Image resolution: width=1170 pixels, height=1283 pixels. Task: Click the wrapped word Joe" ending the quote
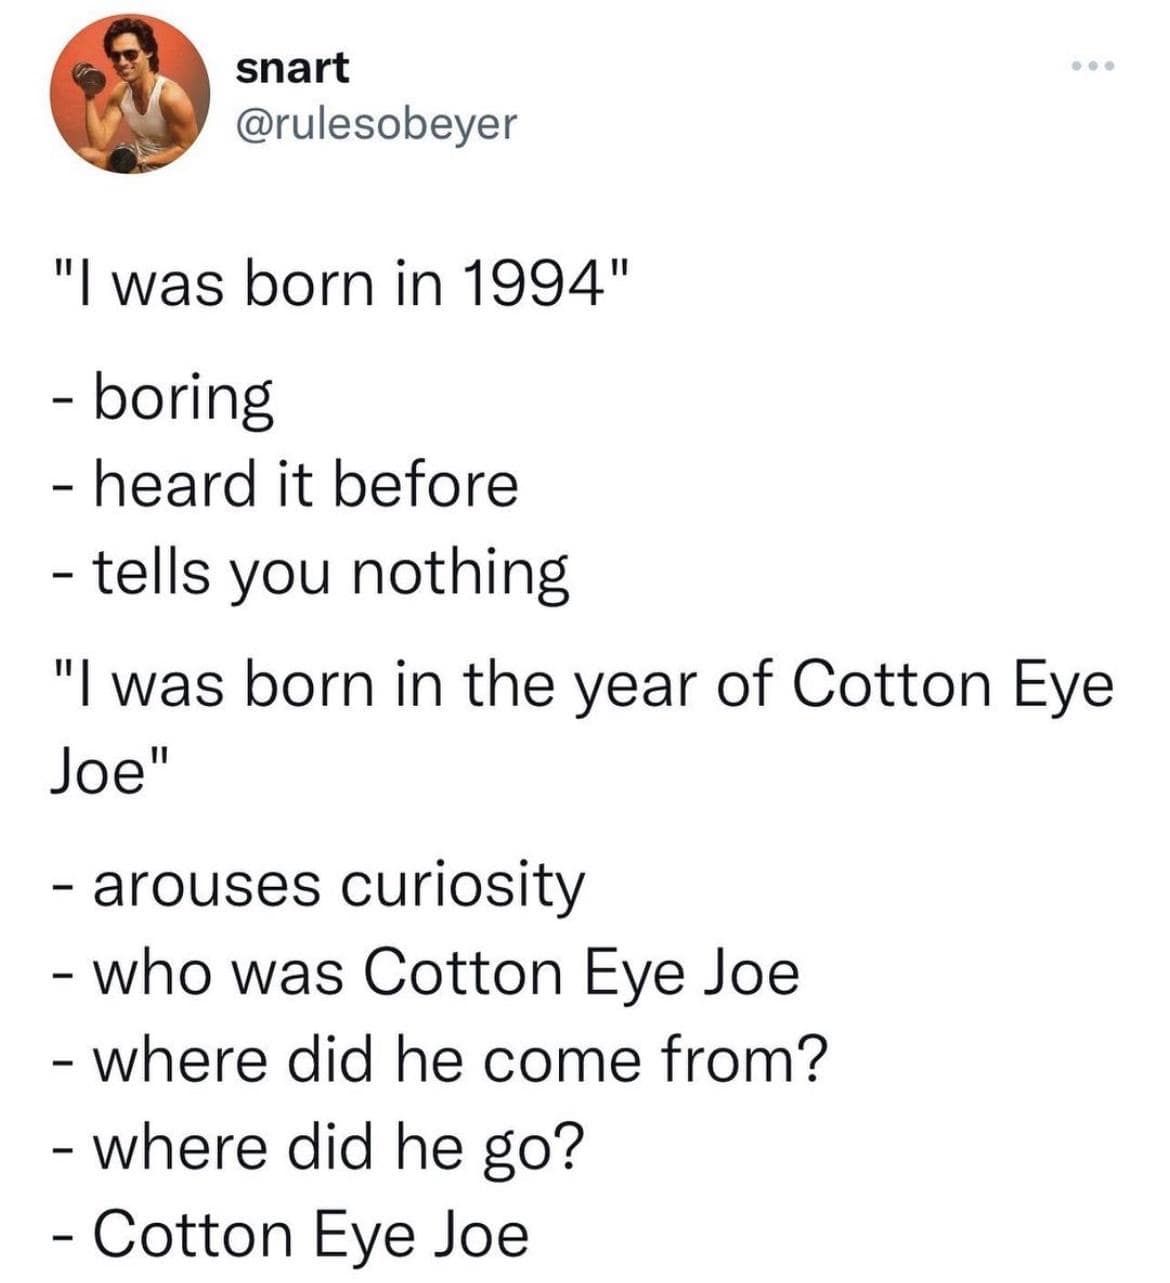(102, 773)
